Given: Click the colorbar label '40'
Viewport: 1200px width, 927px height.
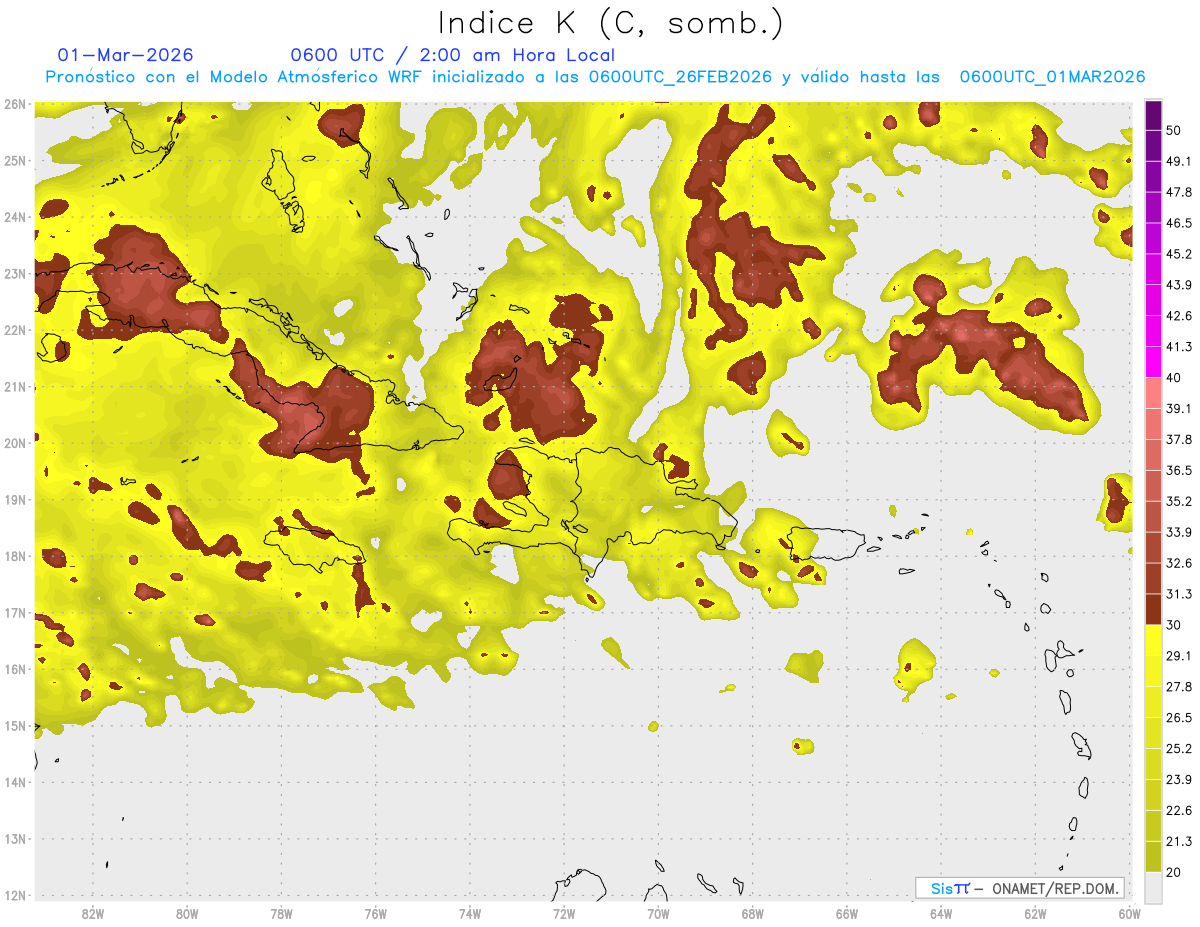Looking at the screenshot, I should [1174, 377].
